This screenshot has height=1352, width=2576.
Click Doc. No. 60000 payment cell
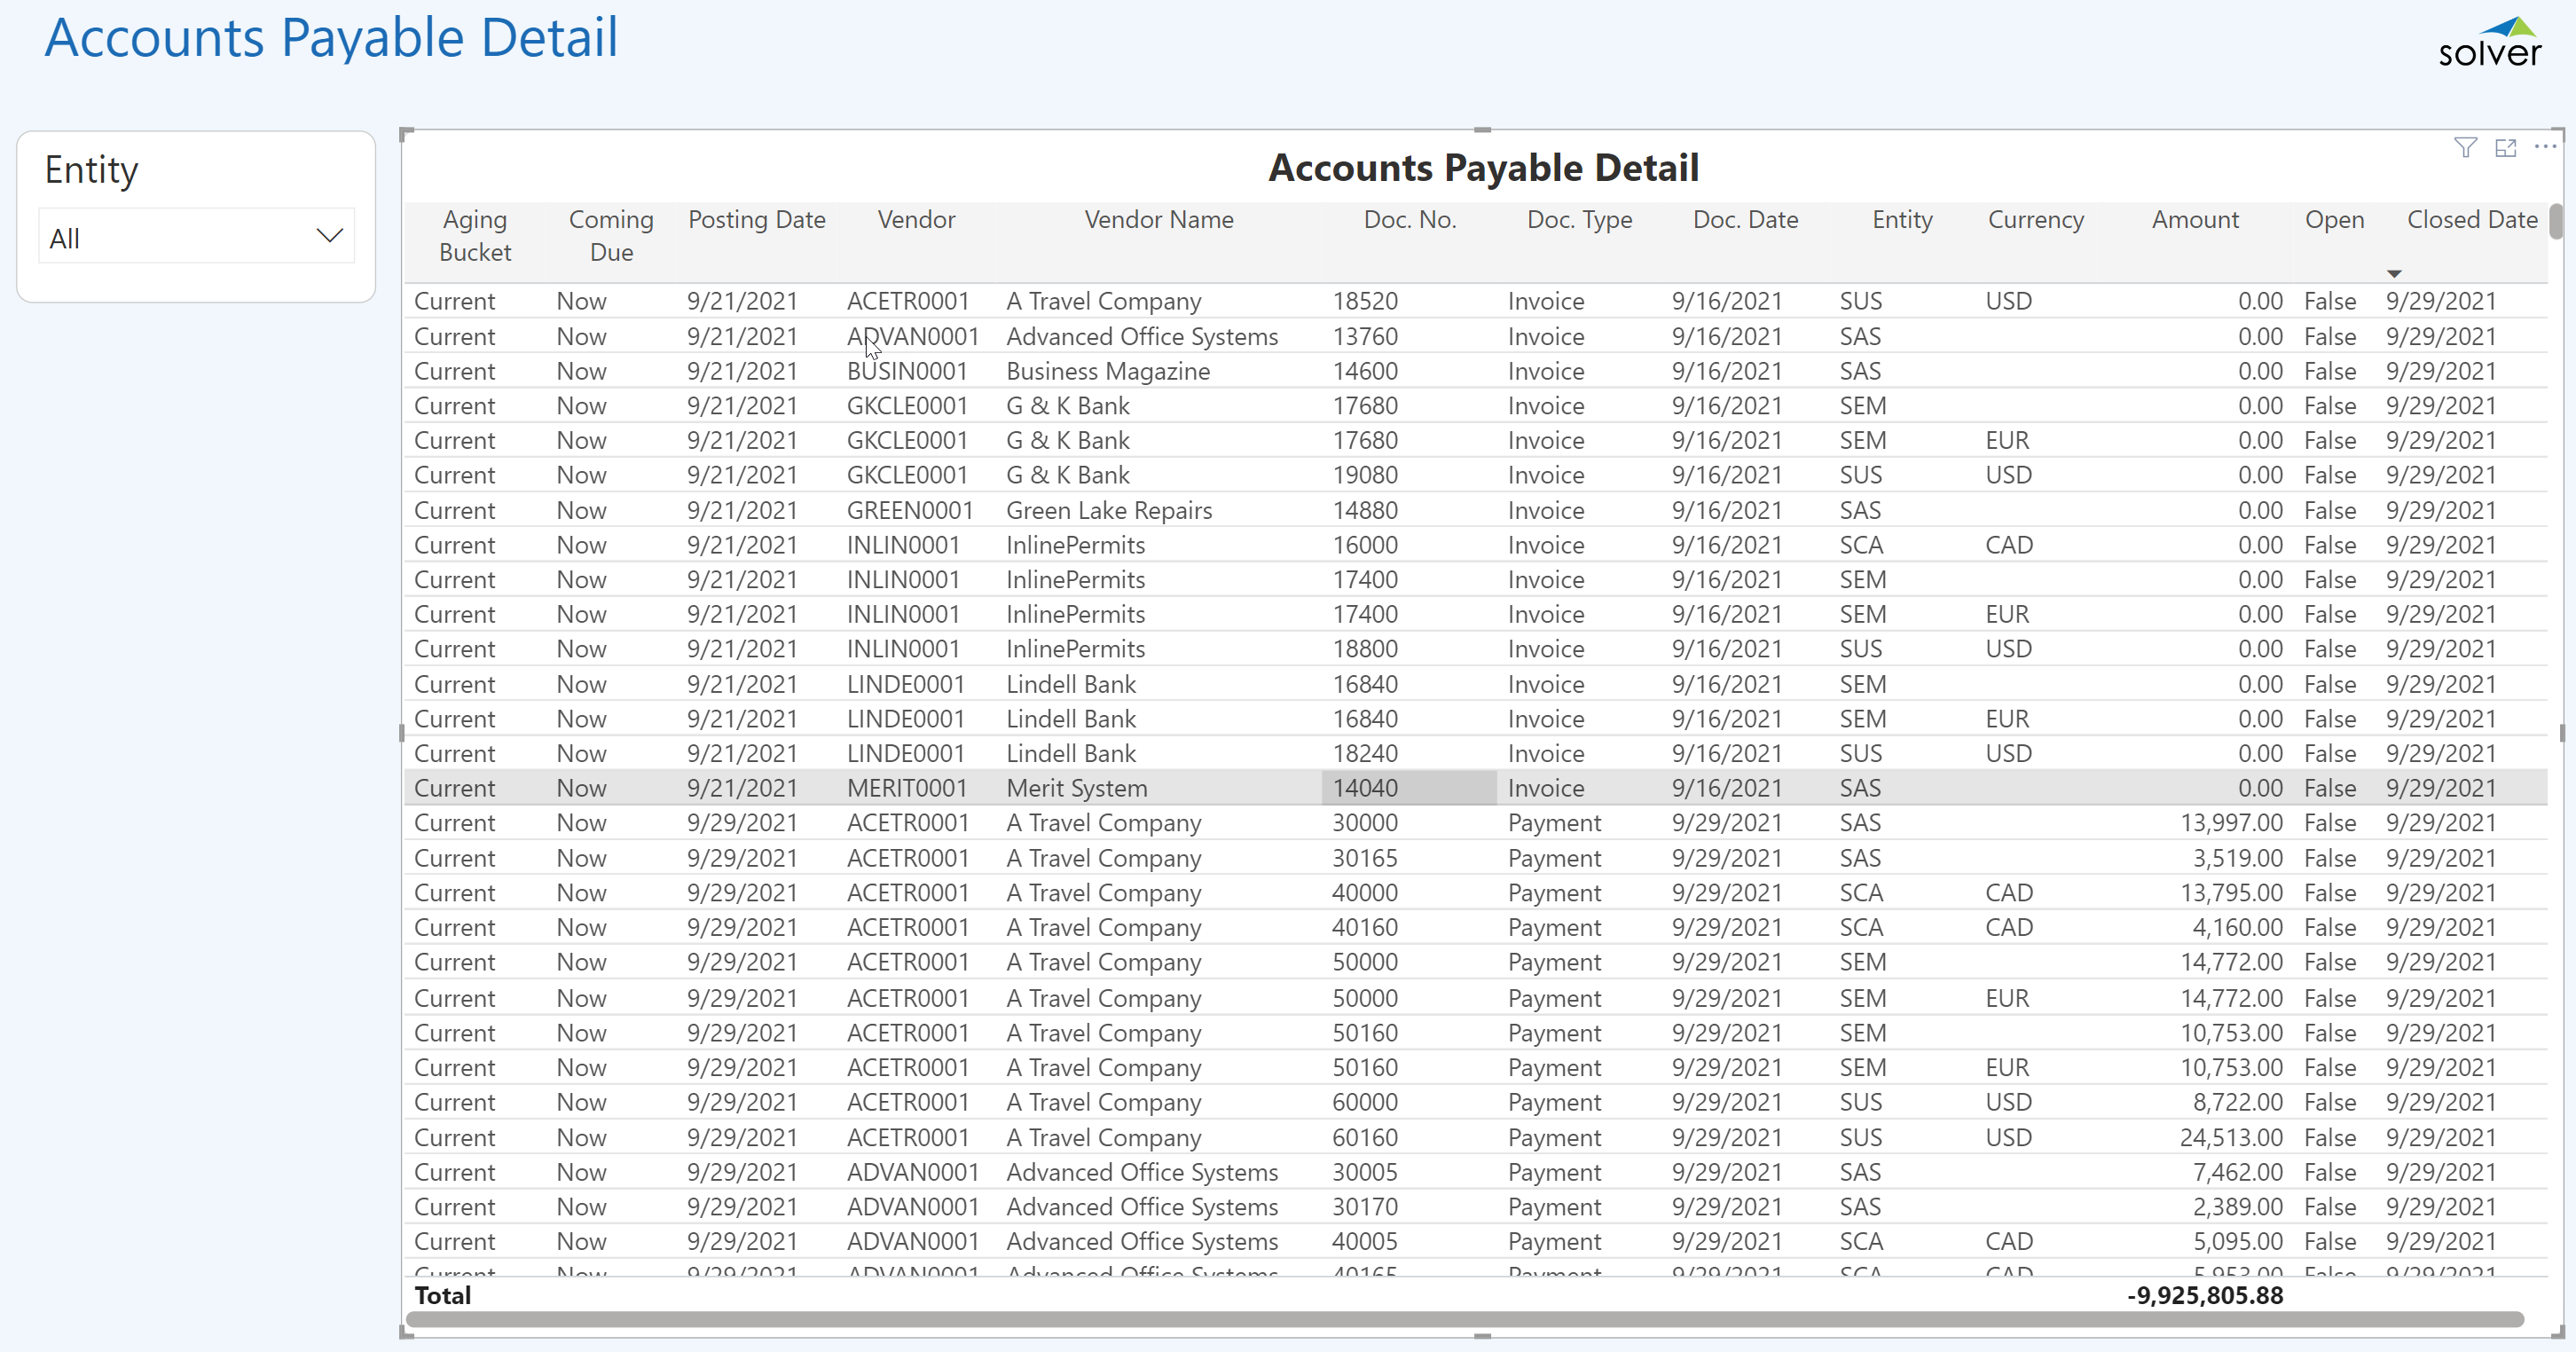(1364, 1102)
